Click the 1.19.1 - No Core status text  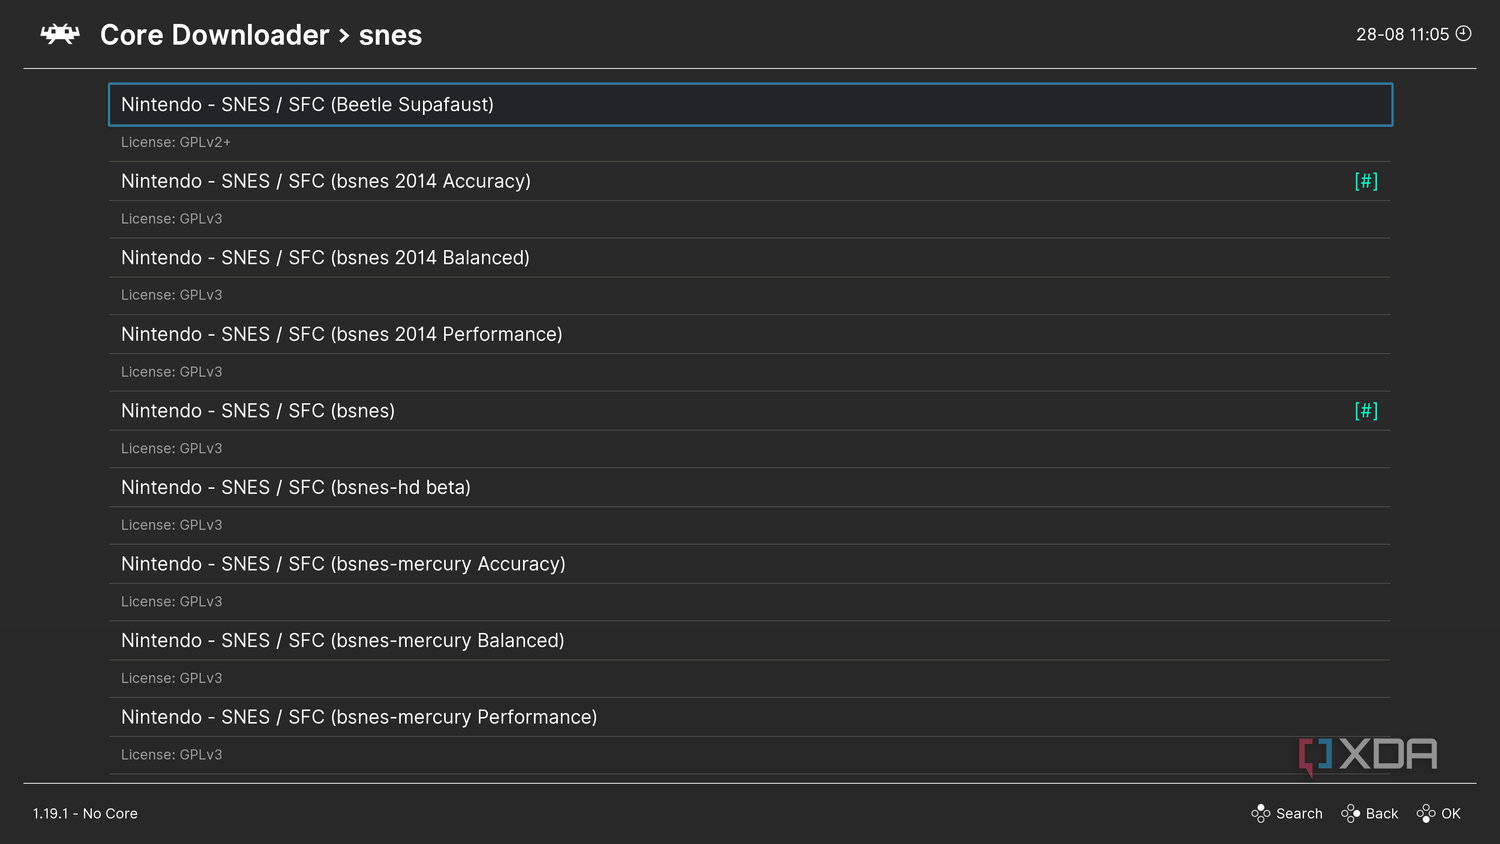point(85,814)
